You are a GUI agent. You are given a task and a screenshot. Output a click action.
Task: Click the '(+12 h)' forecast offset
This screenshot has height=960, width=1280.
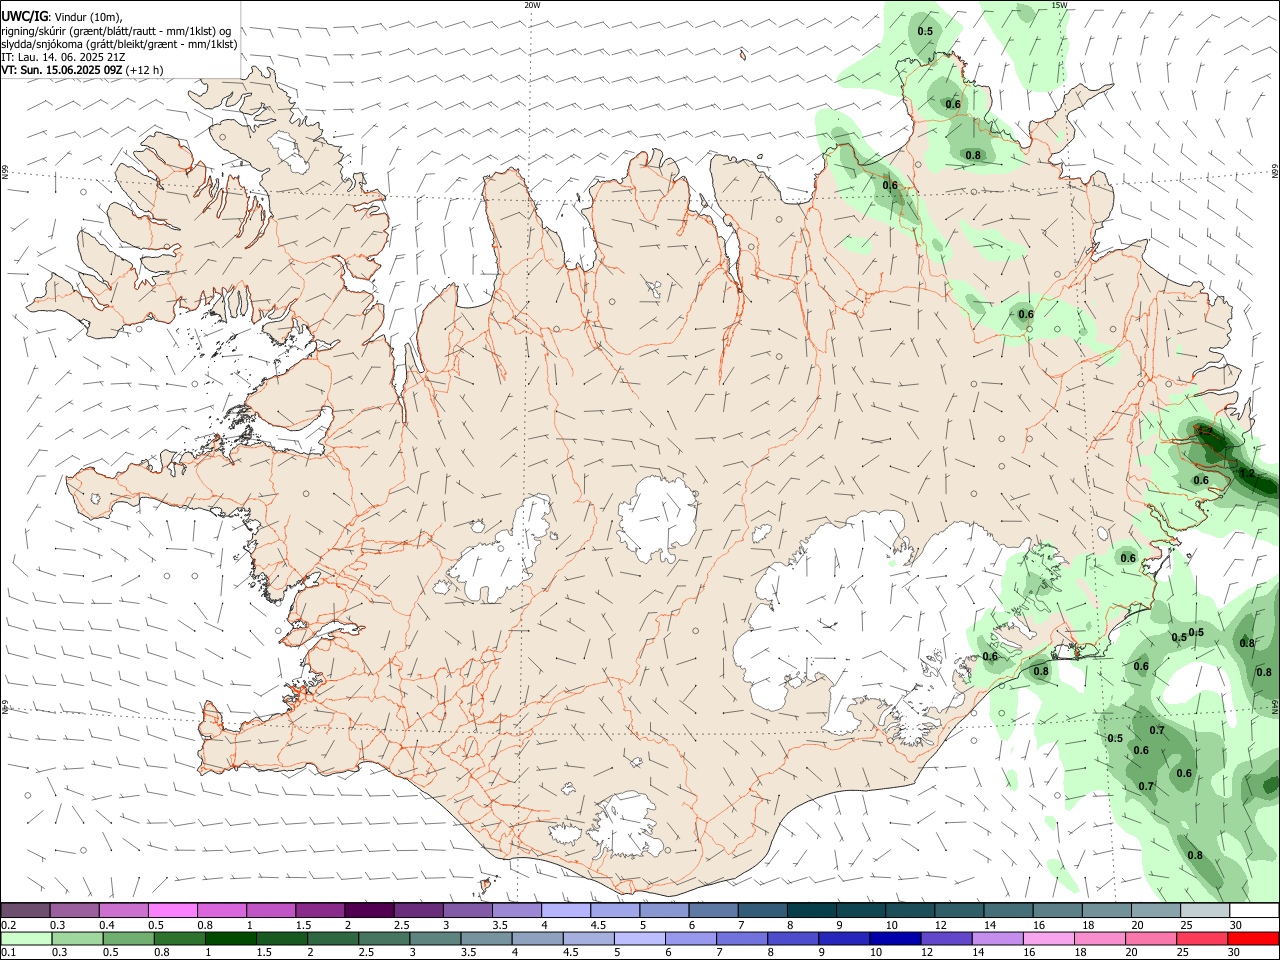click(x=145, y=70)
